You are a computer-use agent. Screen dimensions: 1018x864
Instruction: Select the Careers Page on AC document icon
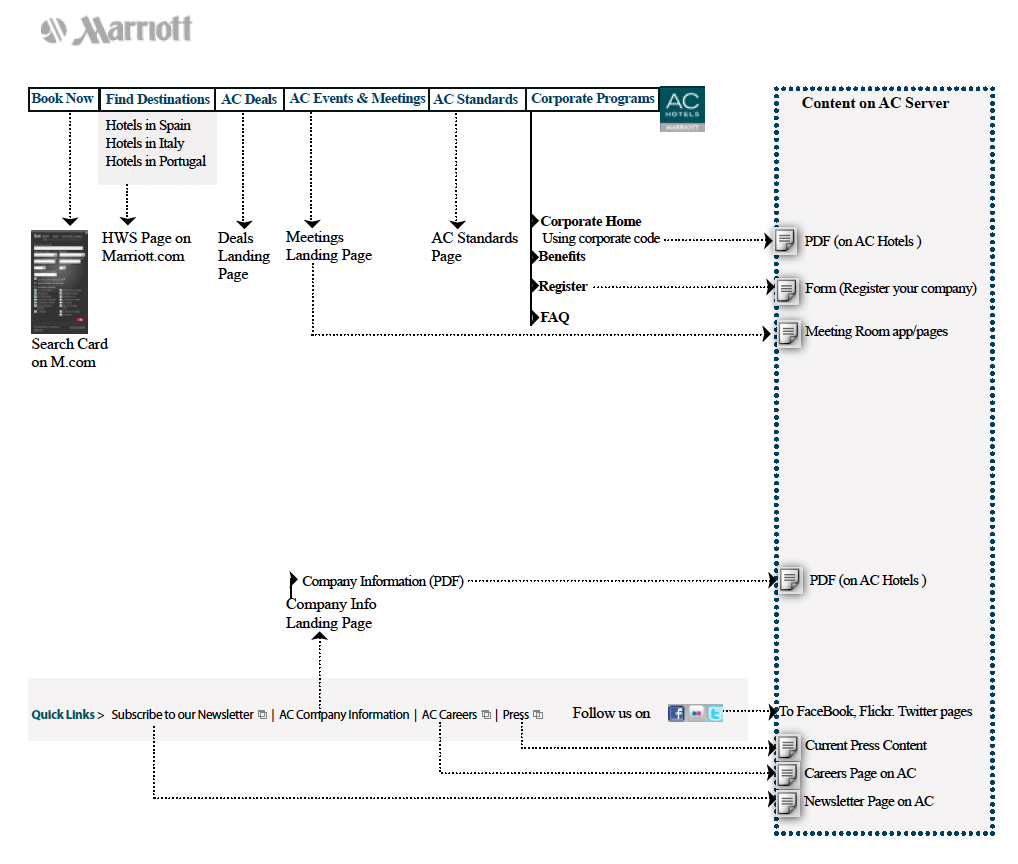(788, 773)
